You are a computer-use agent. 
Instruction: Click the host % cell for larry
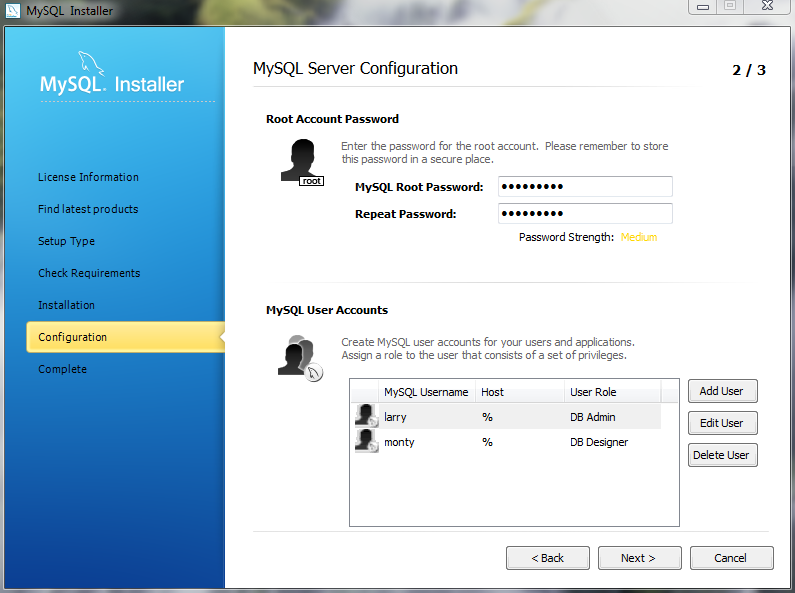pos(487,417)
